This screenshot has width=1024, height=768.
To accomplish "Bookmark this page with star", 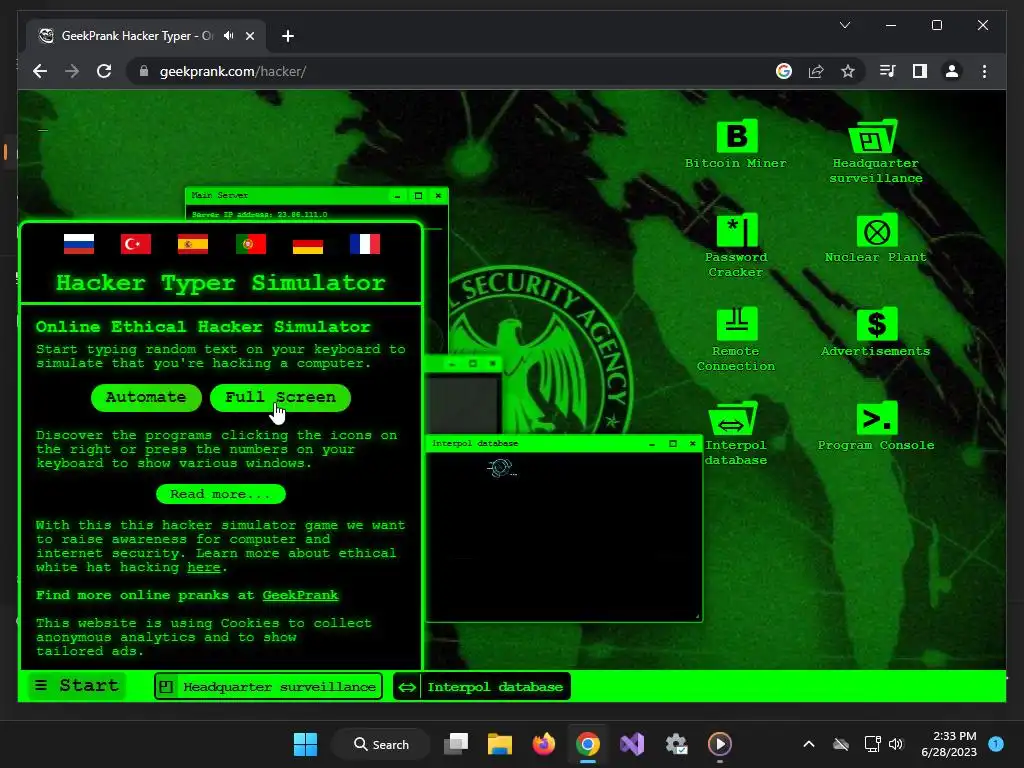I will (x=848, y=71).
